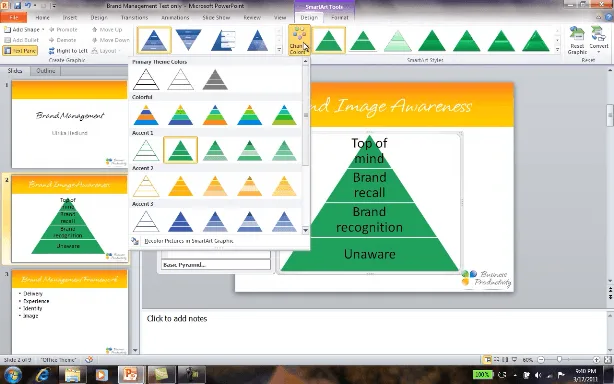This screenshot has height=384, width=614.
Task: Choose Accent 1 Colored Outline option
Action: pos(146,150)
